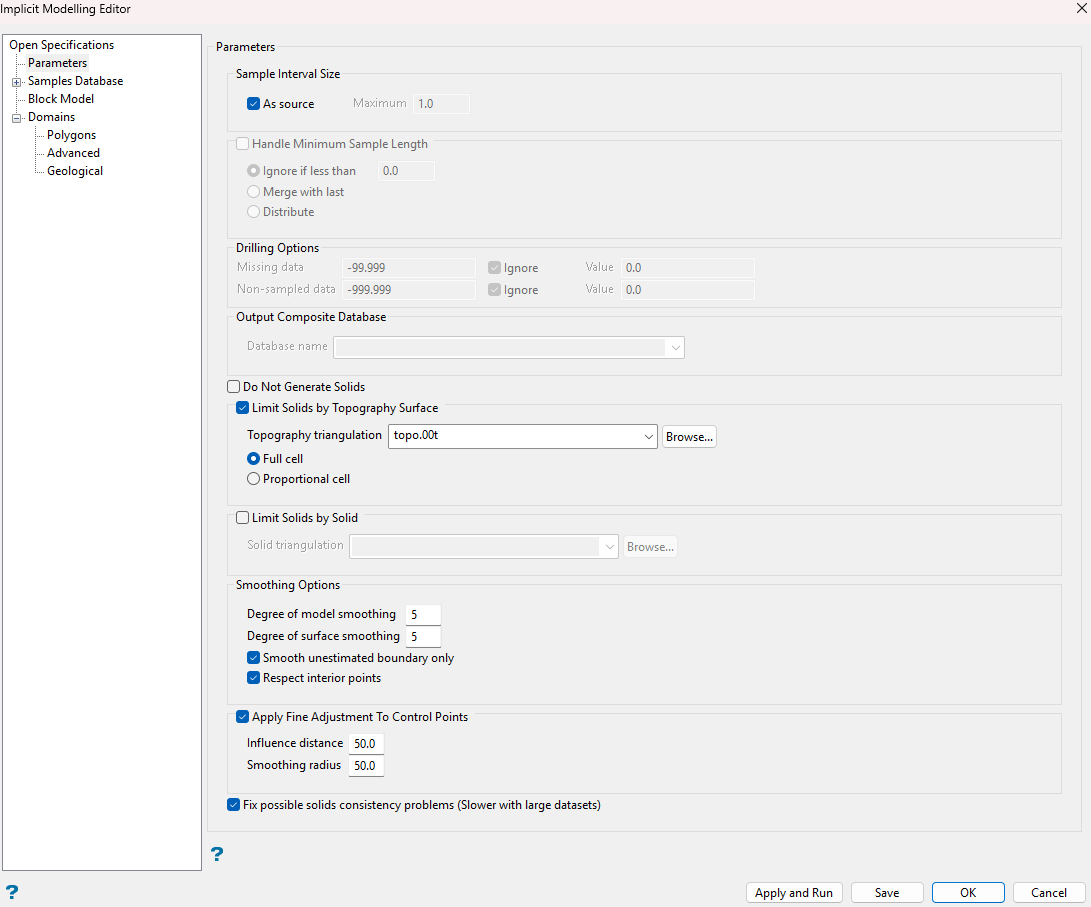Toggle Apply Fine Adjustment To Control Points
The height and width of the screenshot is (907, 1091).
[x=242, y=717]
